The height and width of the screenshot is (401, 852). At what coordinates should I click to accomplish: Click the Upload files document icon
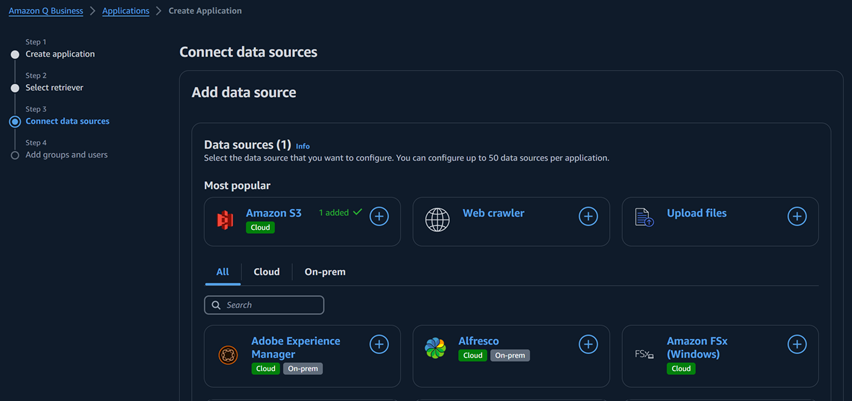(645, 216)
